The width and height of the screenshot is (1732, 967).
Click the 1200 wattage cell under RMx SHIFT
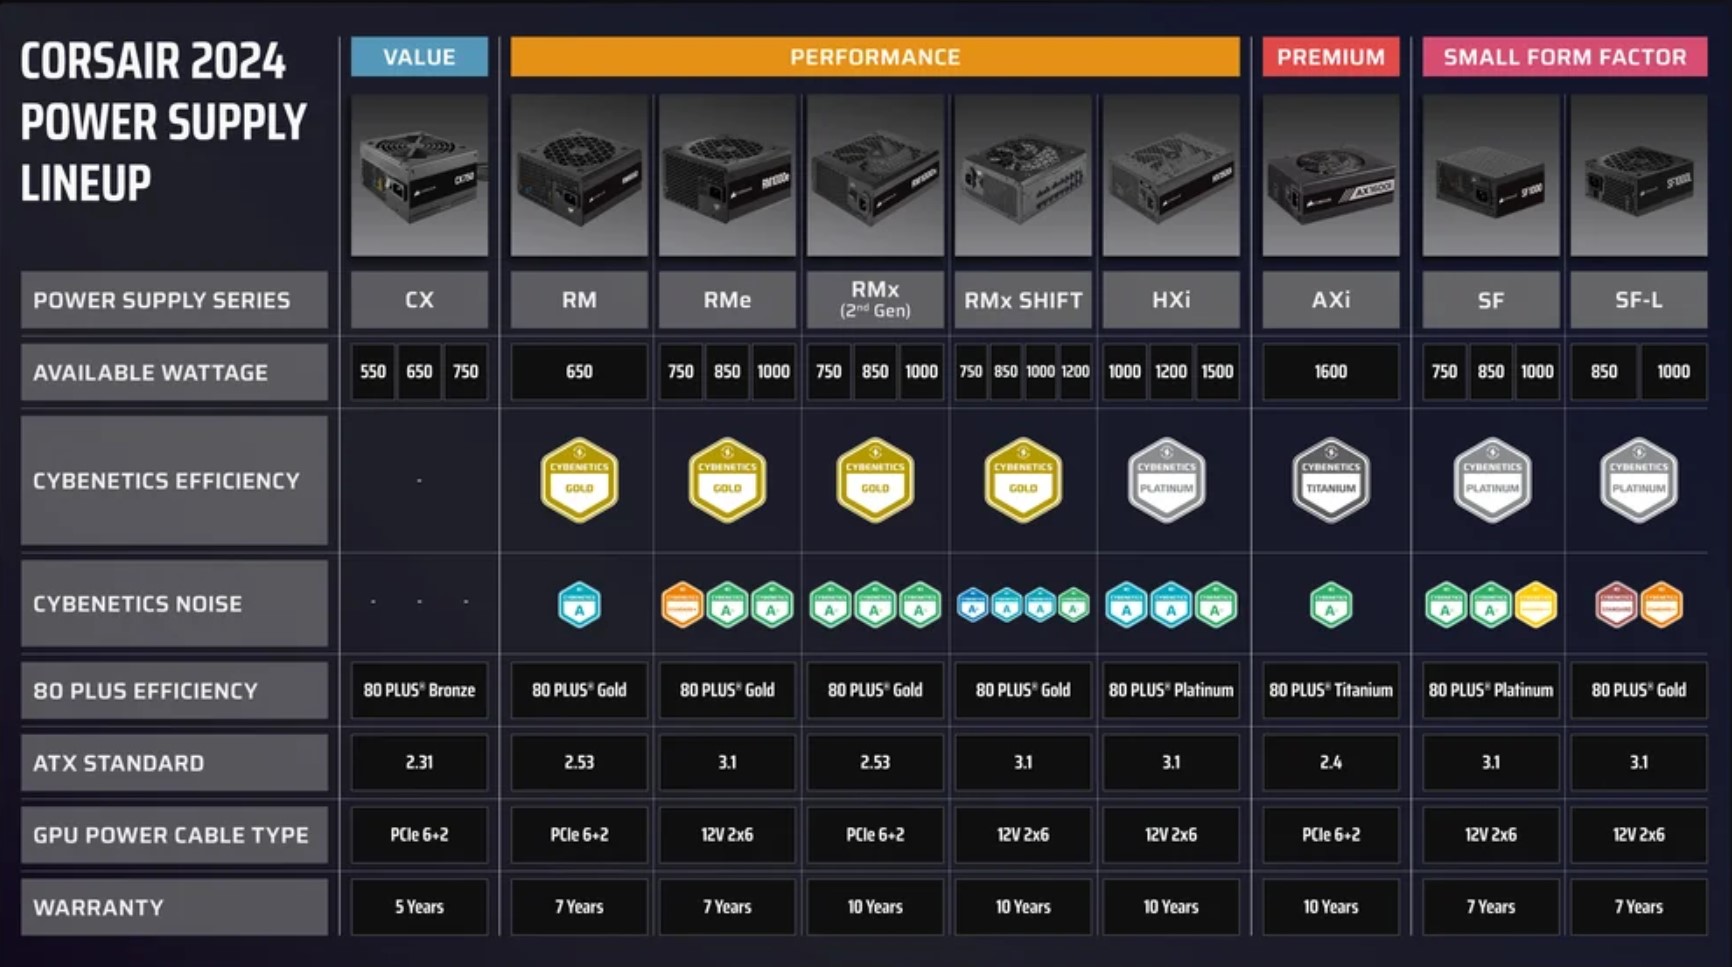click(1075, 372)
